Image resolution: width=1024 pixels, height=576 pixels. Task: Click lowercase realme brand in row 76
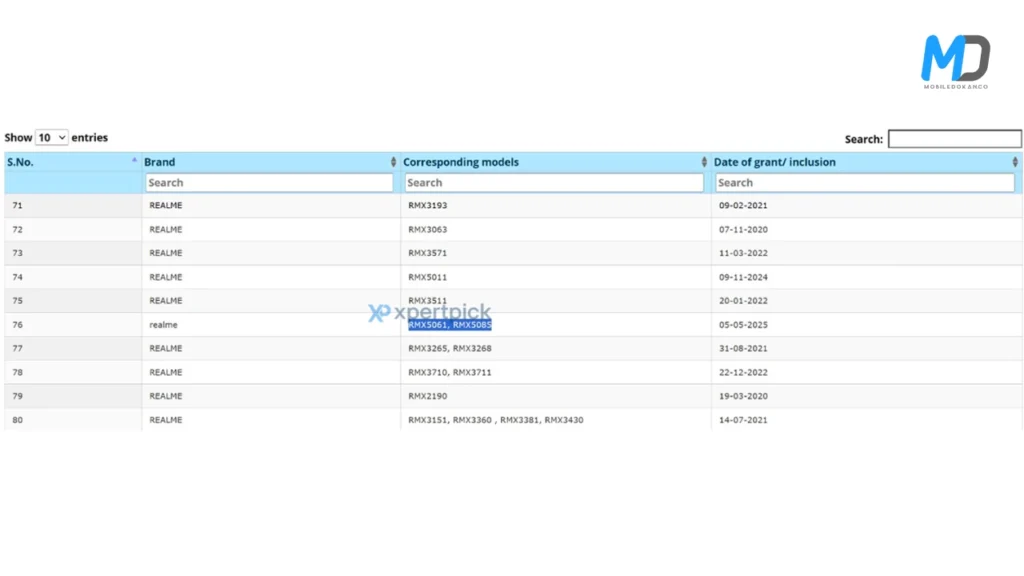pyautogui.click(x=163, y=325)
